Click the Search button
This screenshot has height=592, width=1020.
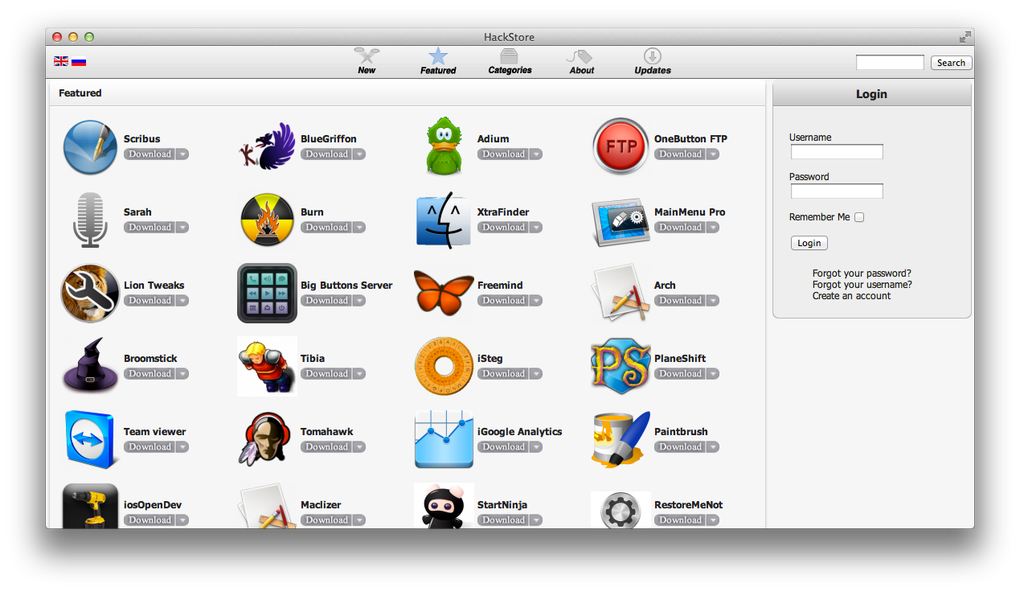tap(951, 62)
